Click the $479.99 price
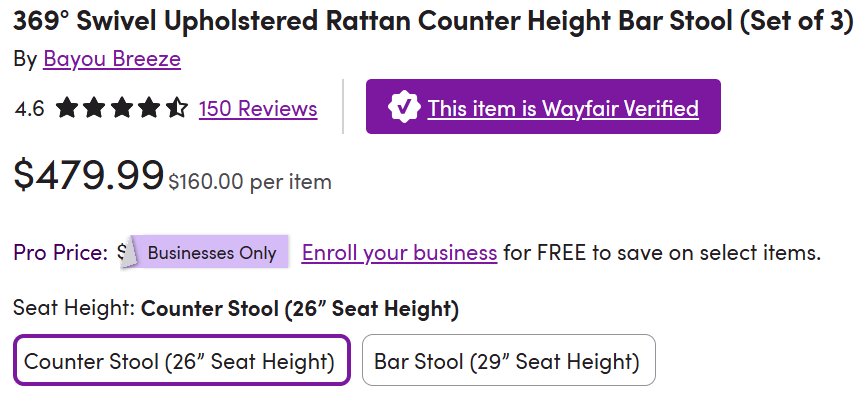868x406 pixels. point(89,175)
